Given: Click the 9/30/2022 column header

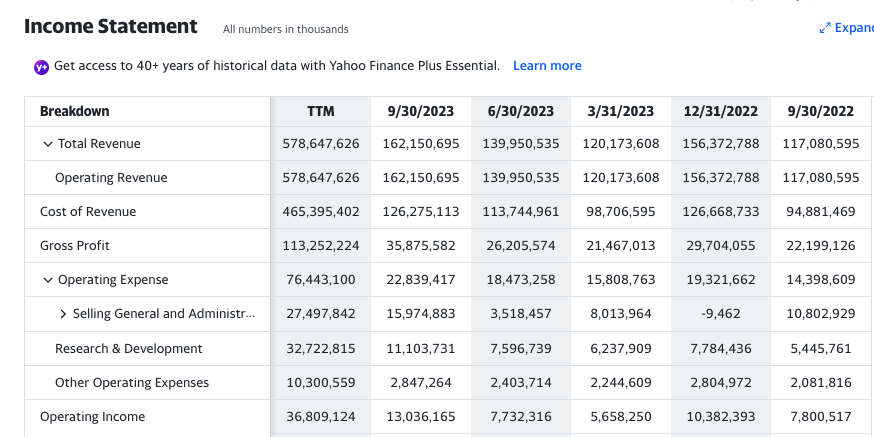Looking at the screenshot, I should [x=820, y=111].
